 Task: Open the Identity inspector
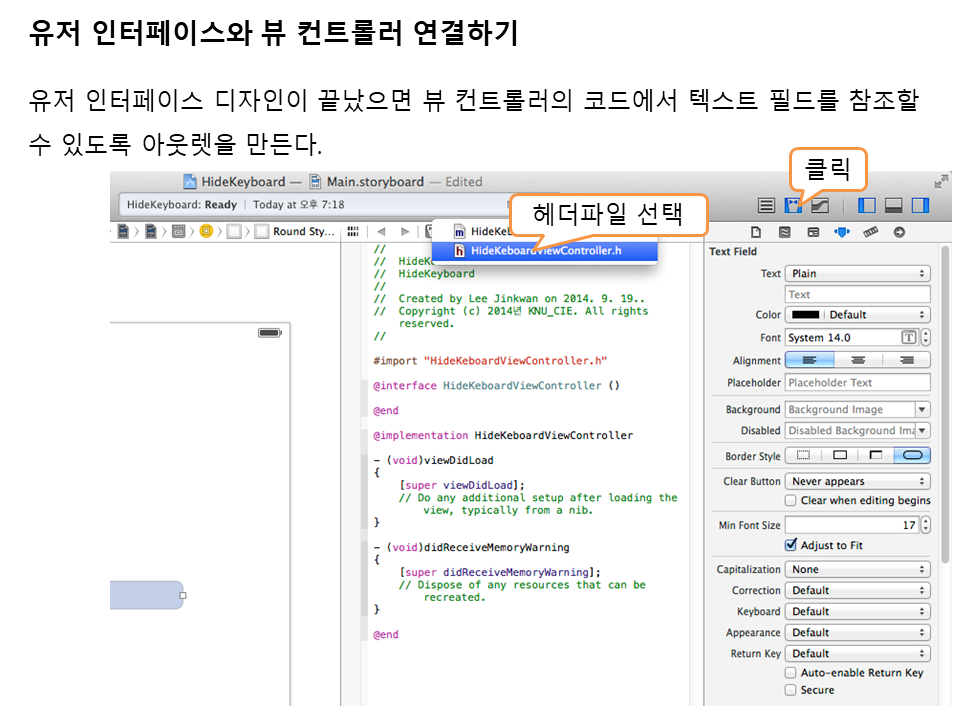coord(813,232)
